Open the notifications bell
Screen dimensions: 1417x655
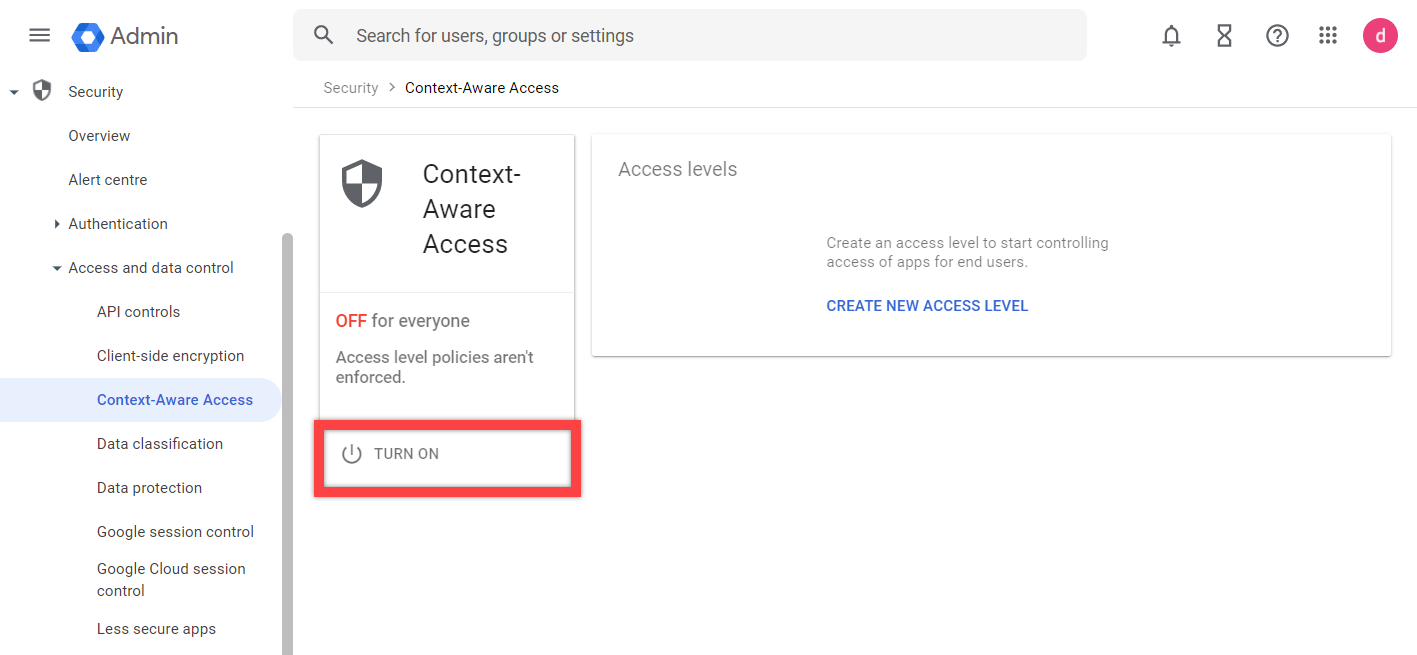pos(1171,36)
